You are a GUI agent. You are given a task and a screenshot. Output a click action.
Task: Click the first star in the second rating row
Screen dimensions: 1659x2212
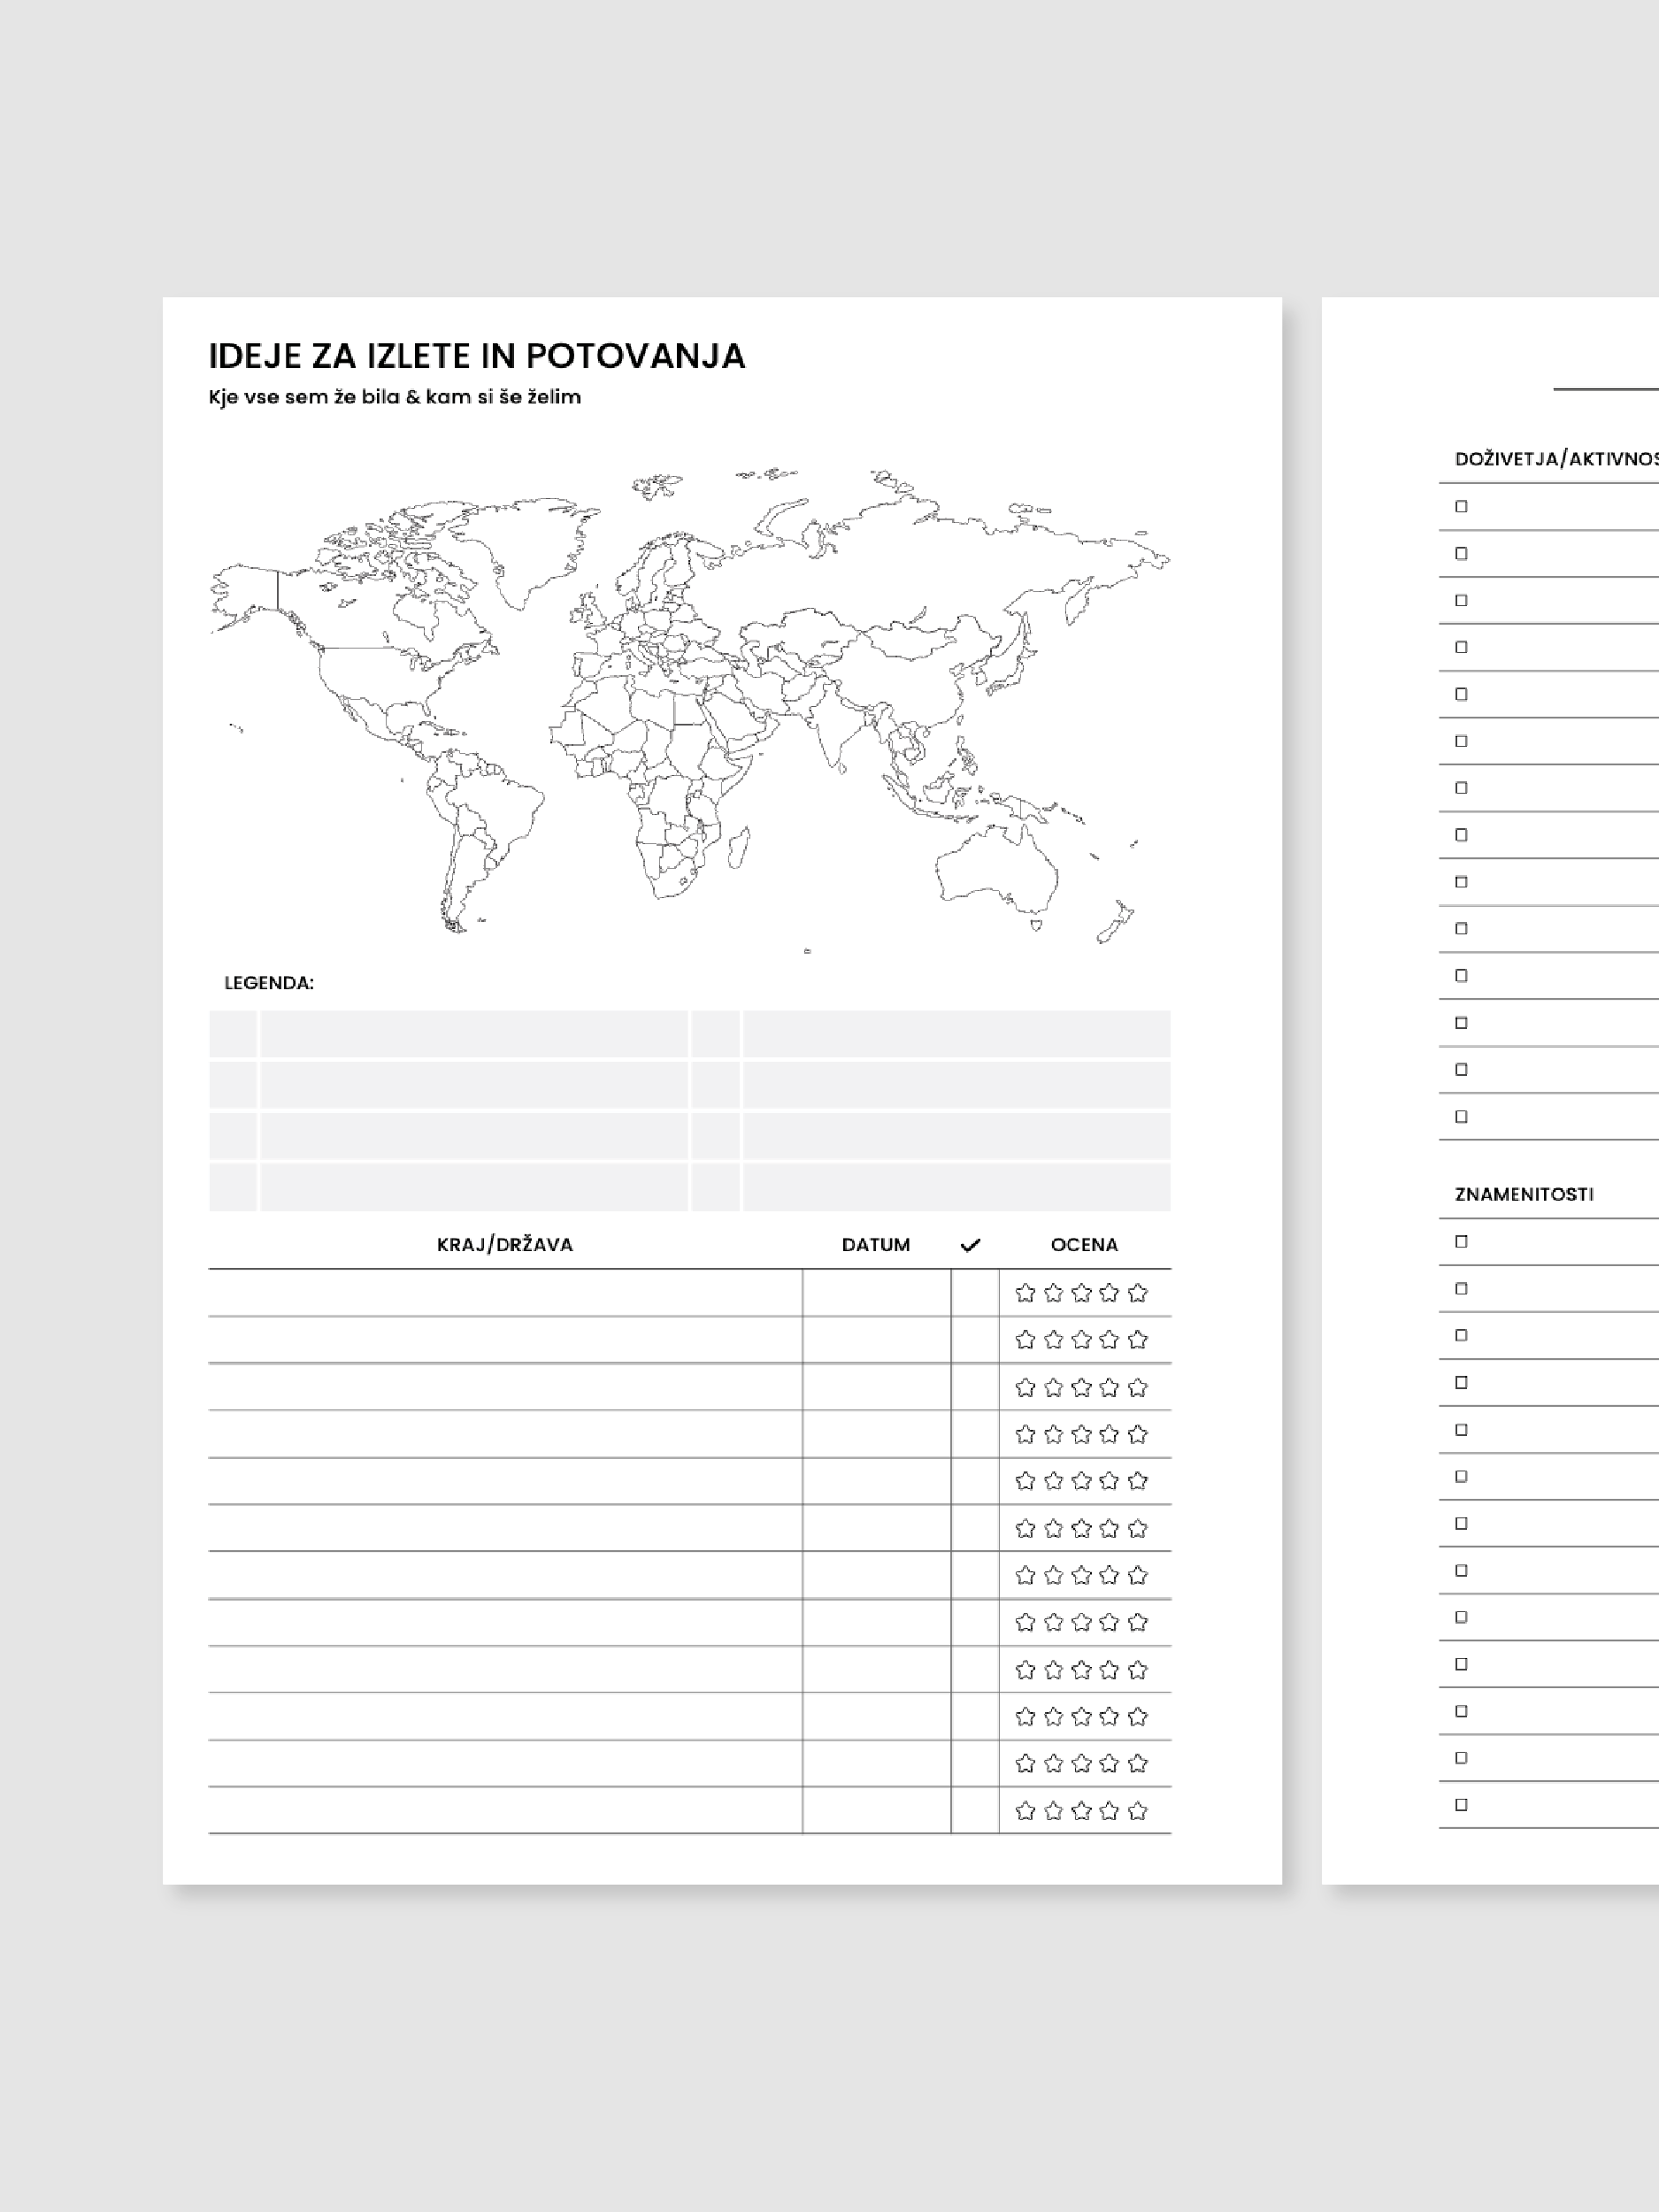(x=1024, y=1340)
